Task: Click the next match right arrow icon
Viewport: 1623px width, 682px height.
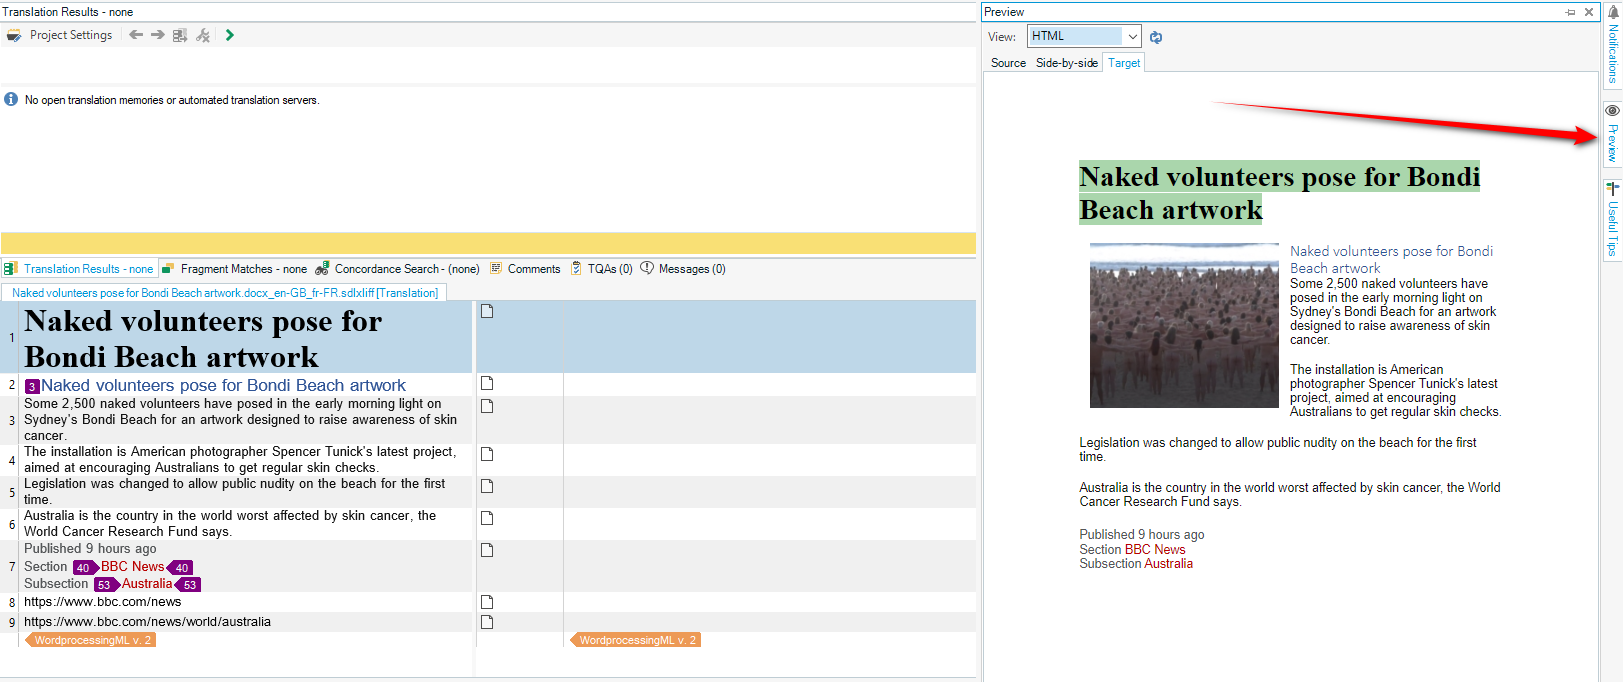Action: 158,35
